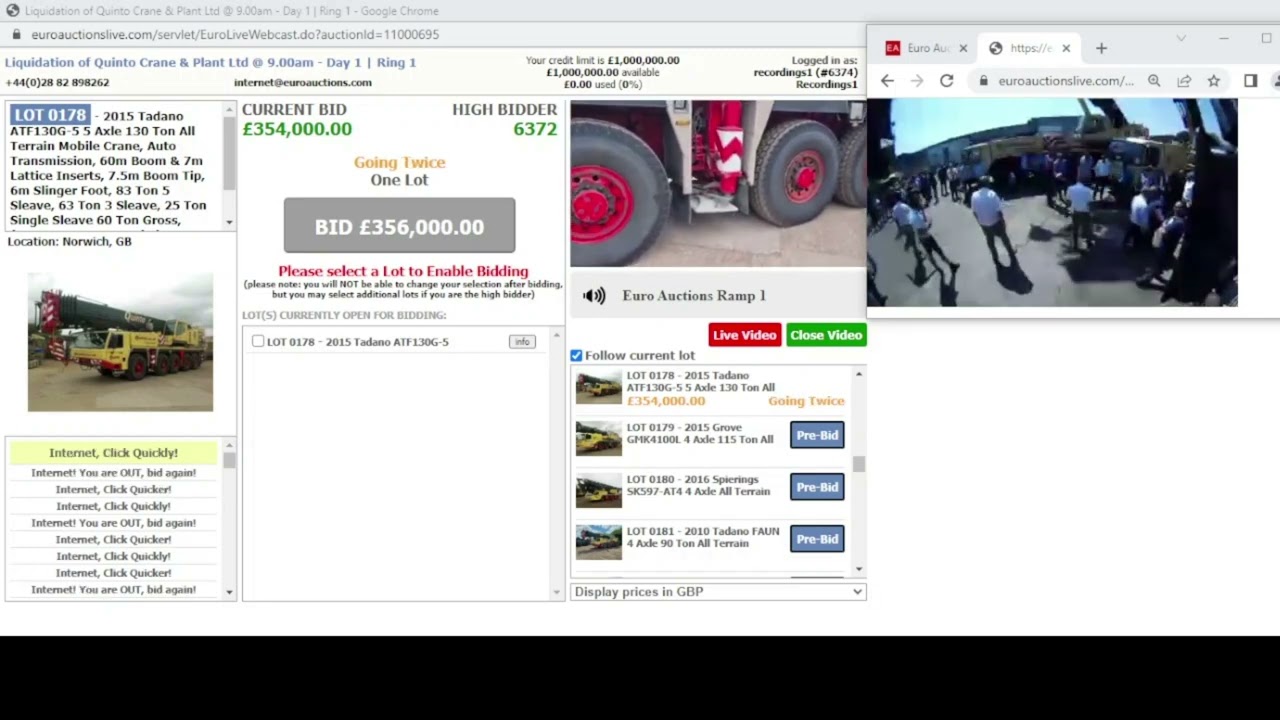Click the credit limit £1,000,000.00 text
The height and width of the screenshot is (720, 1280).
coord(602,60)
